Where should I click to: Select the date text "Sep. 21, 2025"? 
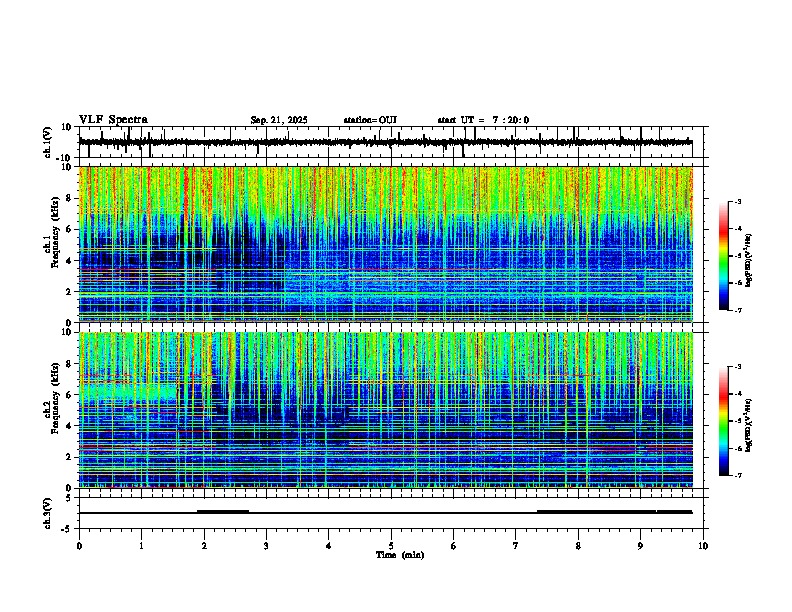point(279,120)
